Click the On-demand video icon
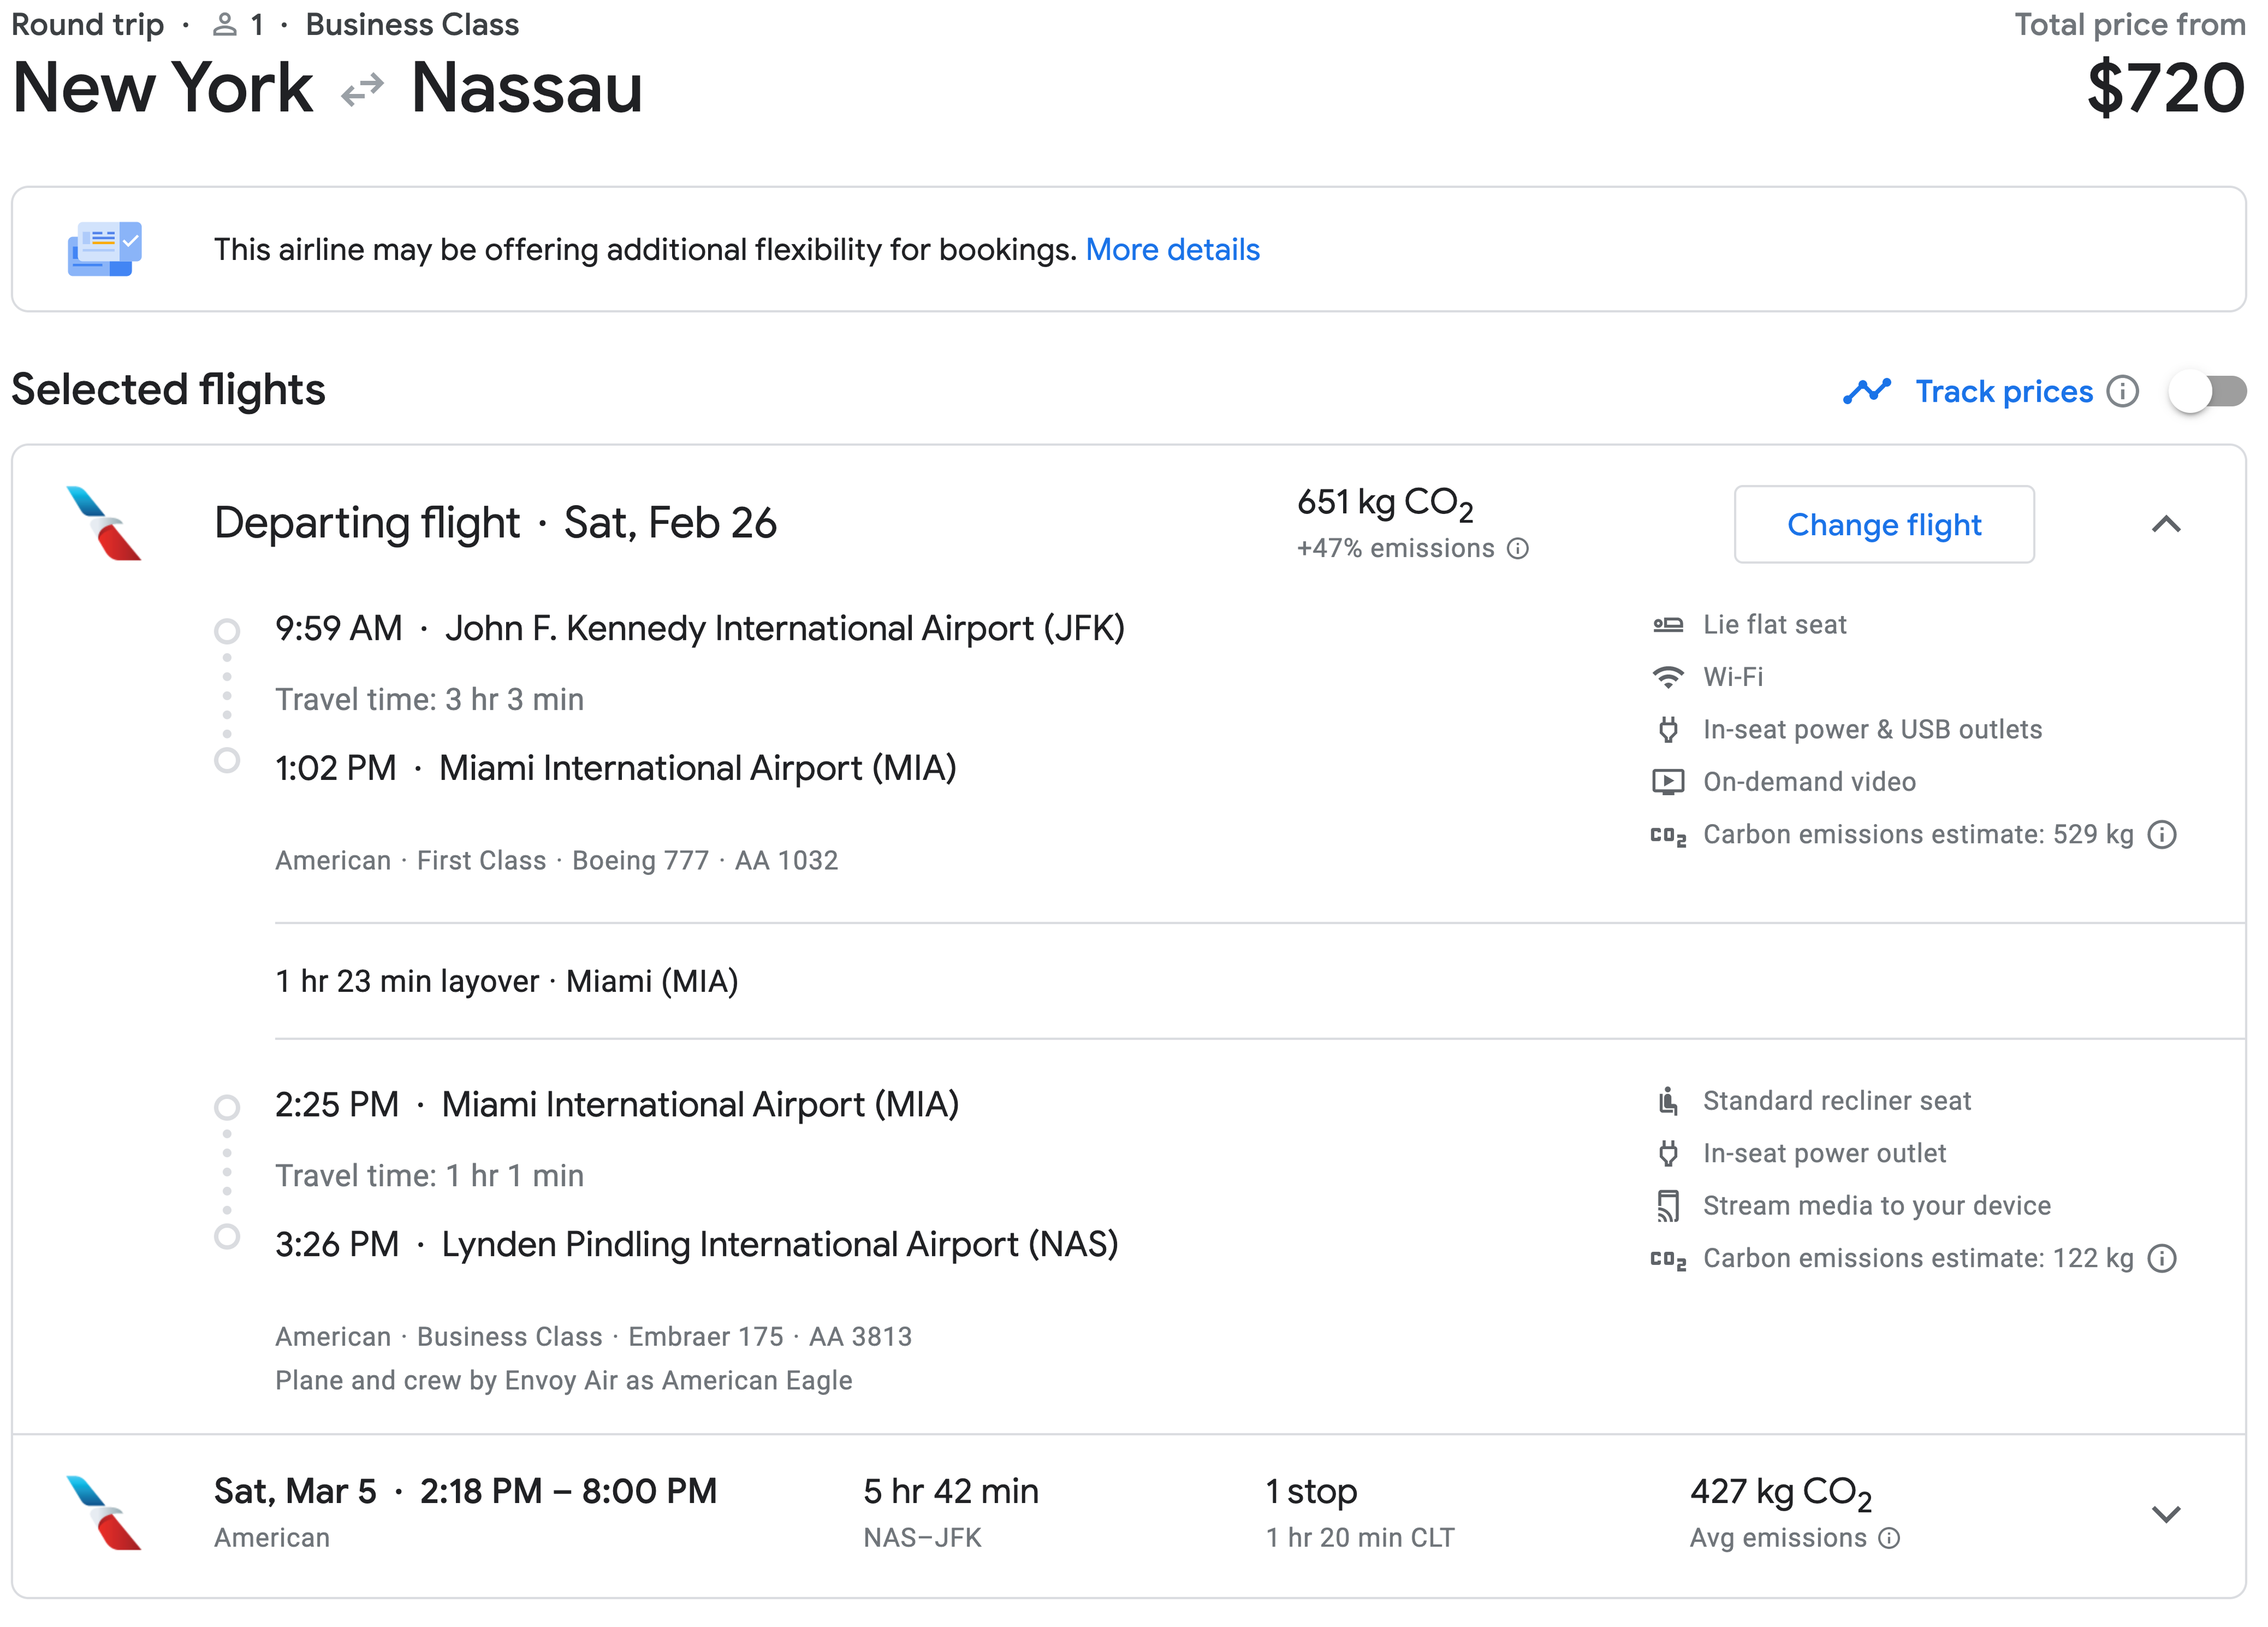2268x1627 pixels. (x=1668, y=783)
